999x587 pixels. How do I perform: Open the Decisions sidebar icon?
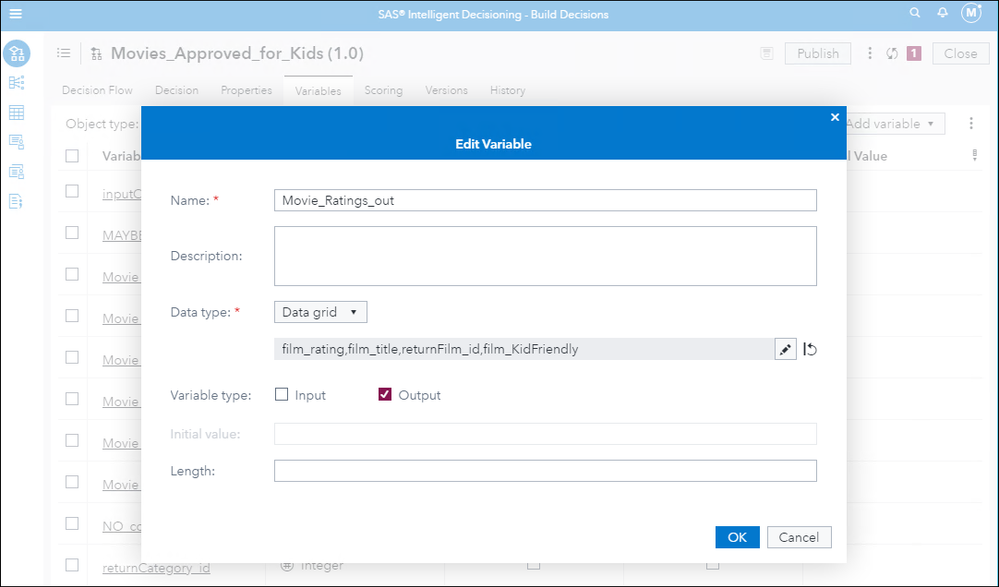(x=17, y=54)
